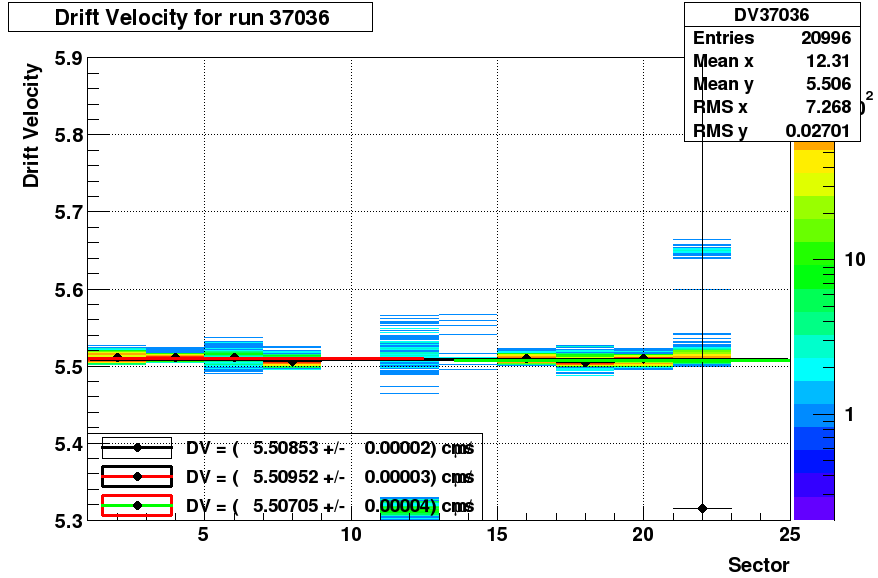Screen dimensions: 878x578
Task: Click the y-axis tick label "5.9"
Action: (68, 58)
